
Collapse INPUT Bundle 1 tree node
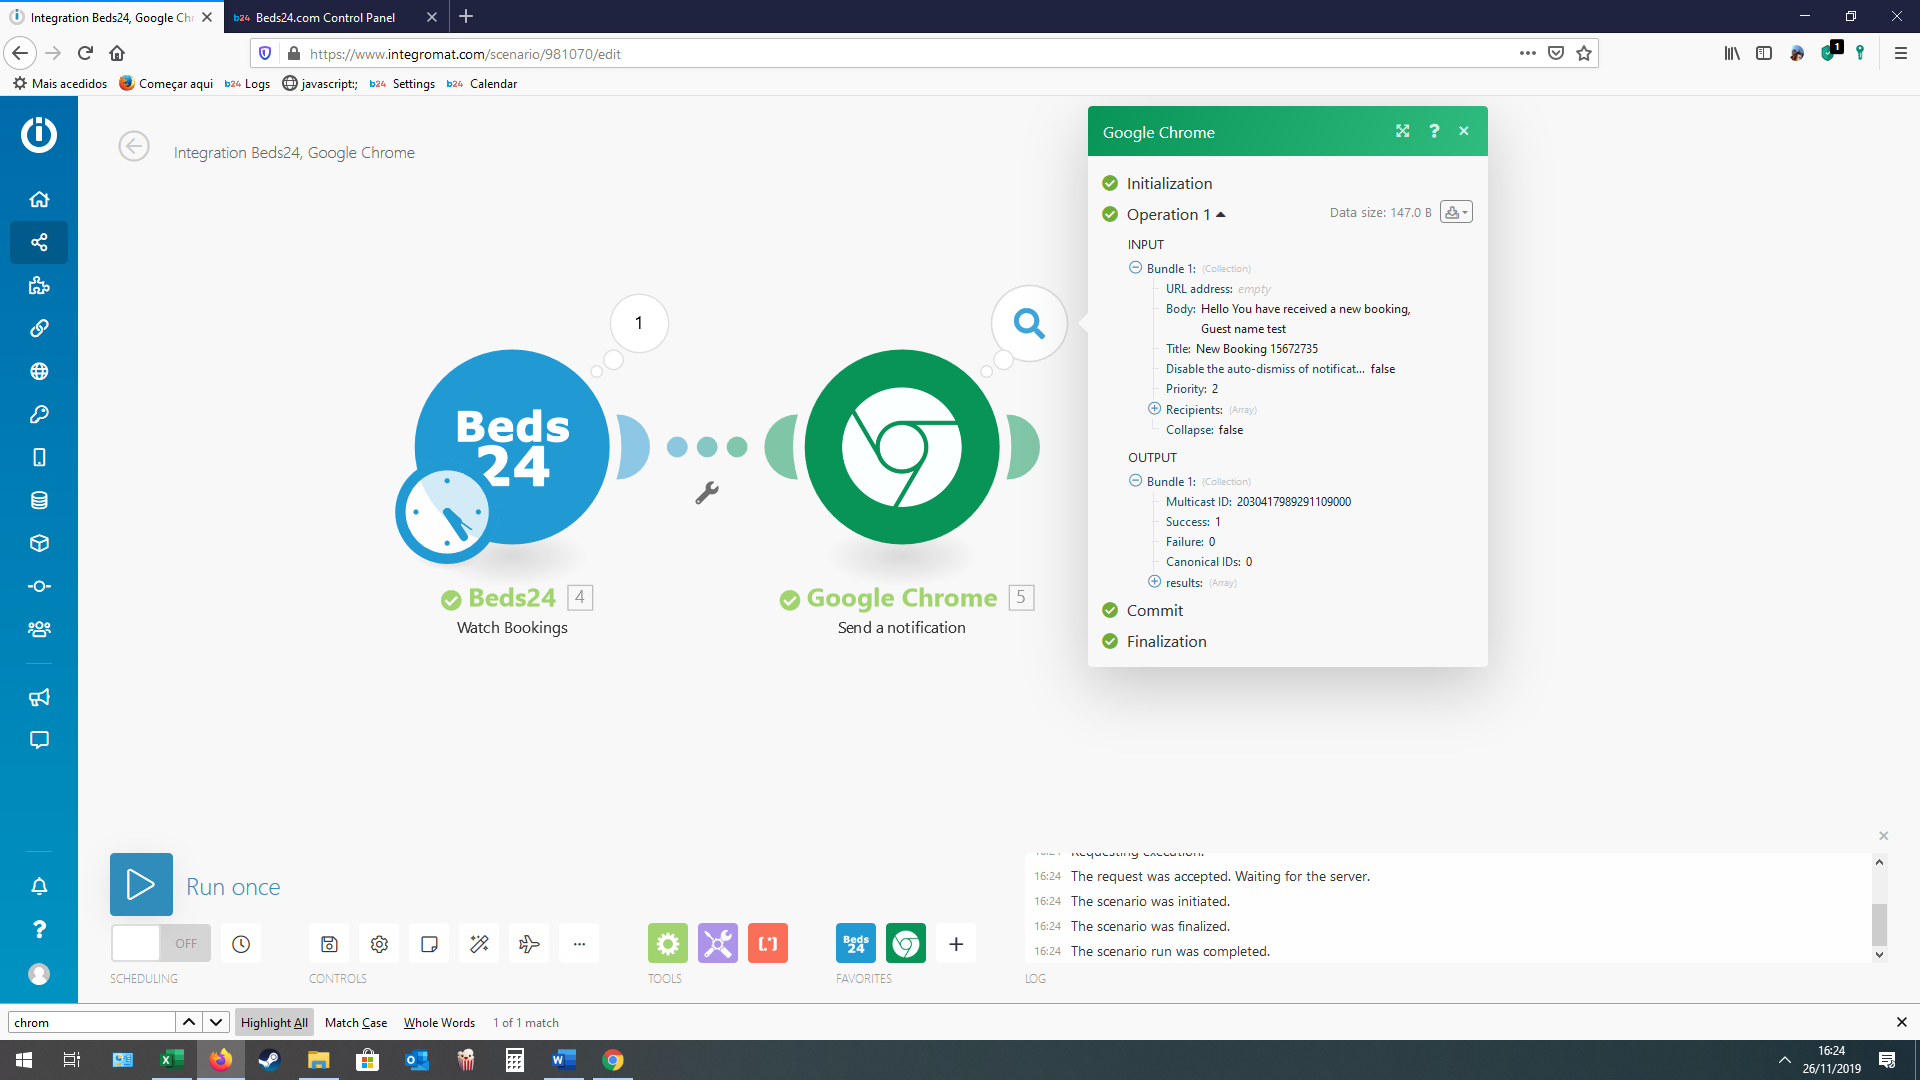(x=1135, y=267)
